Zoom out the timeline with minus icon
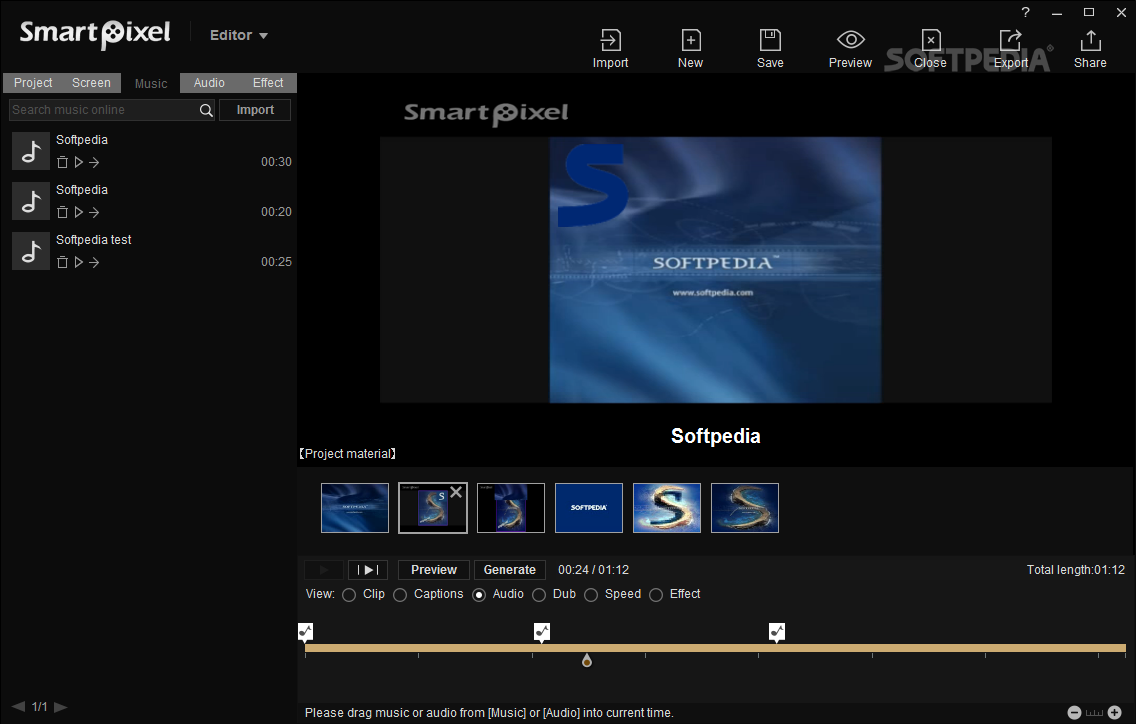The height and width of the screenshot is (724, 1136). click(x=1074, y=712)
